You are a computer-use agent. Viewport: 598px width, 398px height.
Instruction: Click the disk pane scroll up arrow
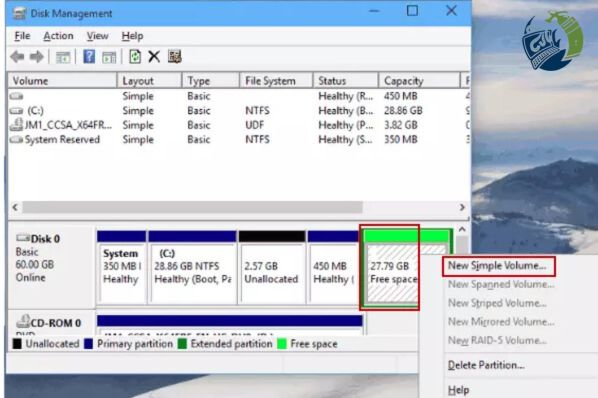pyautogui.click(x=462, y=229)
